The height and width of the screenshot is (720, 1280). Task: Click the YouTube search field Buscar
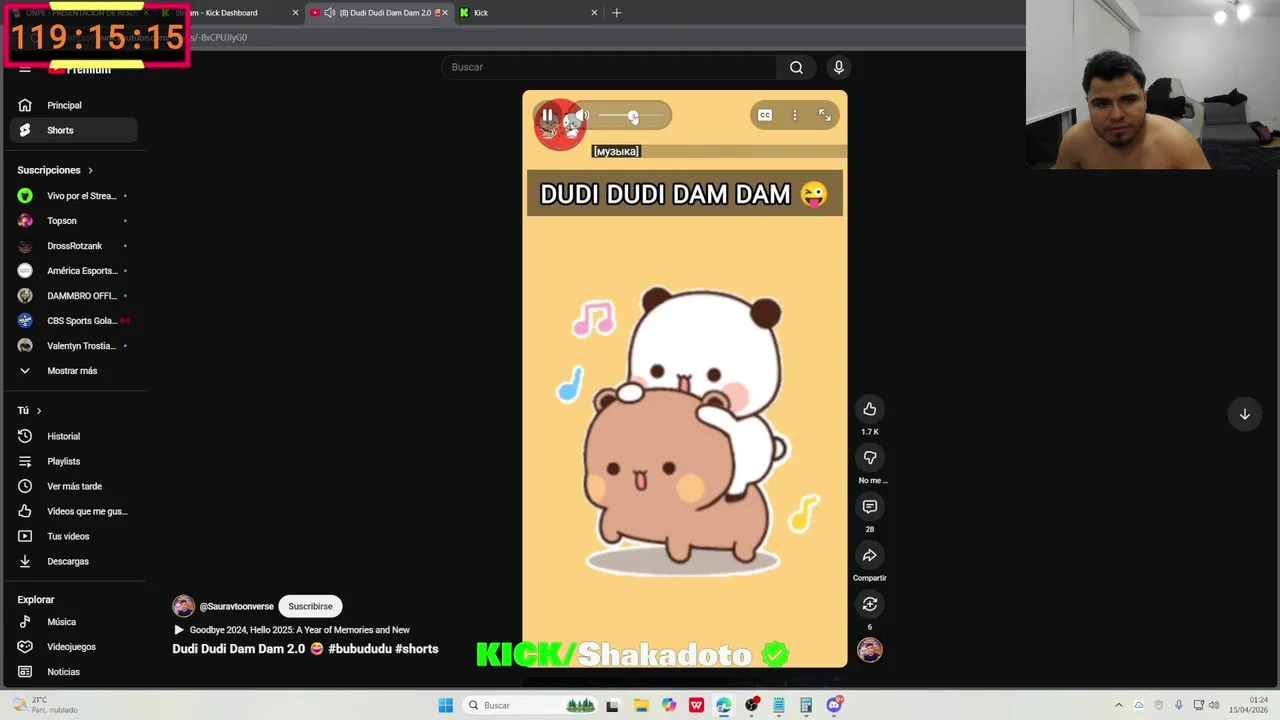coord(609,67)
